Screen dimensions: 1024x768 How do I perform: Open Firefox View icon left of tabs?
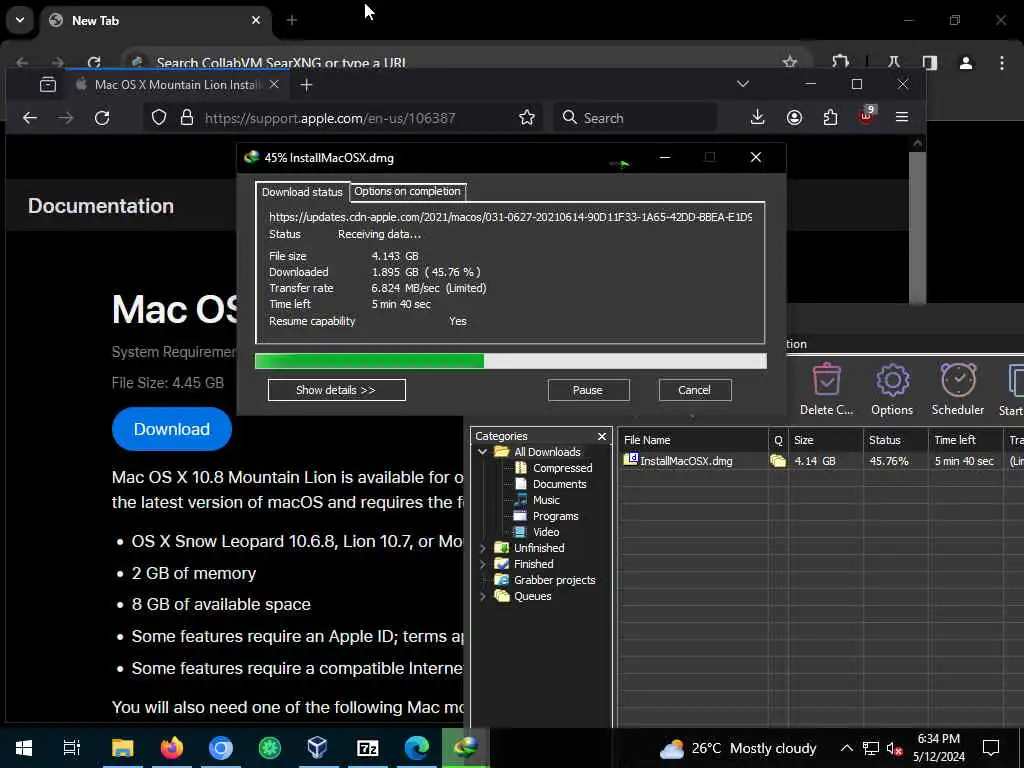48,85
